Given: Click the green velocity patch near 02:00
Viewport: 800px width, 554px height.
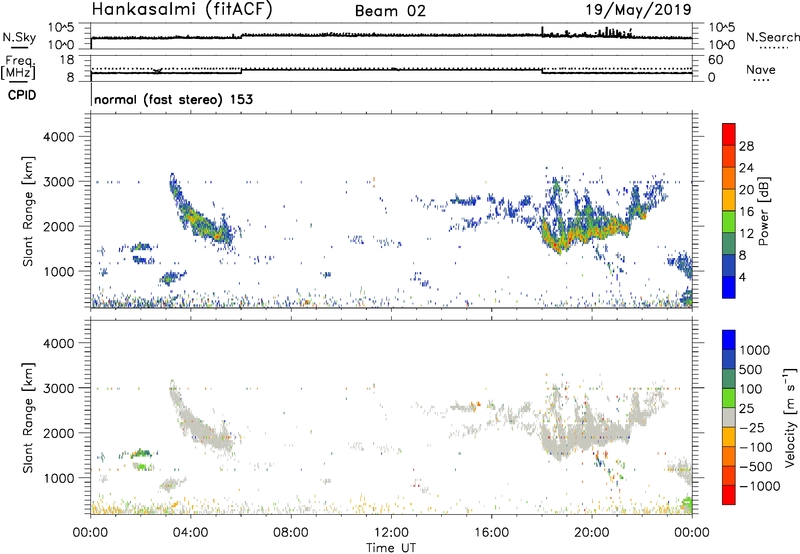Looking at the screenshot, I should click(140, 453).
